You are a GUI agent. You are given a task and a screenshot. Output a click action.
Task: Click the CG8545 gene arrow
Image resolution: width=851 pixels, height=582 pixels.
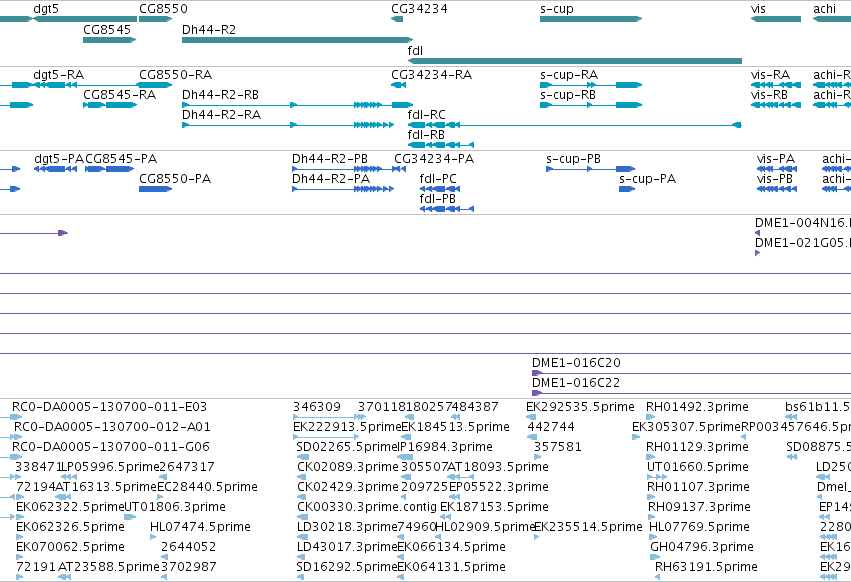pos(110,40)
